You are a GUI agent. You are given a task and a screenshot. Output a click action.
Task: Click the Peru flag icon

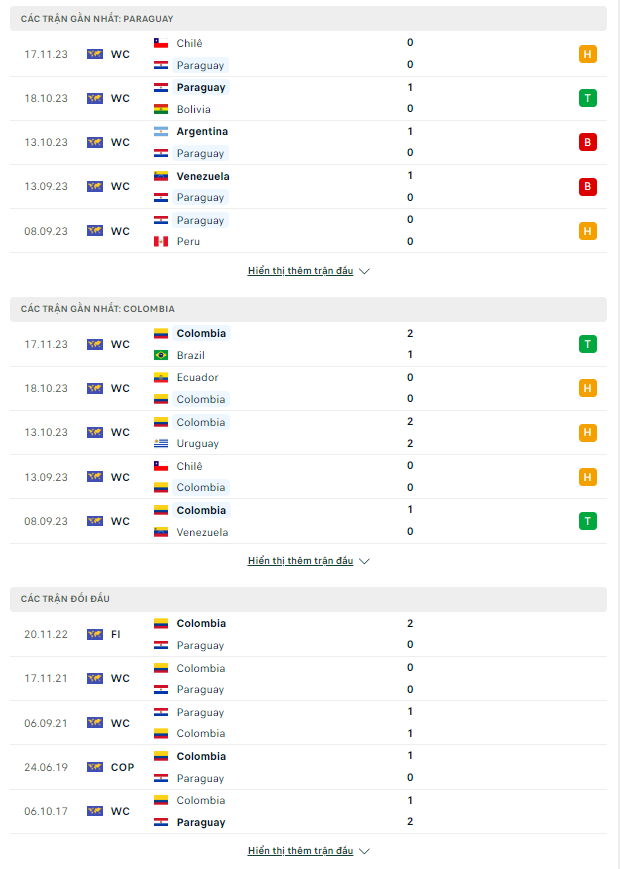[x=161, y=242]
